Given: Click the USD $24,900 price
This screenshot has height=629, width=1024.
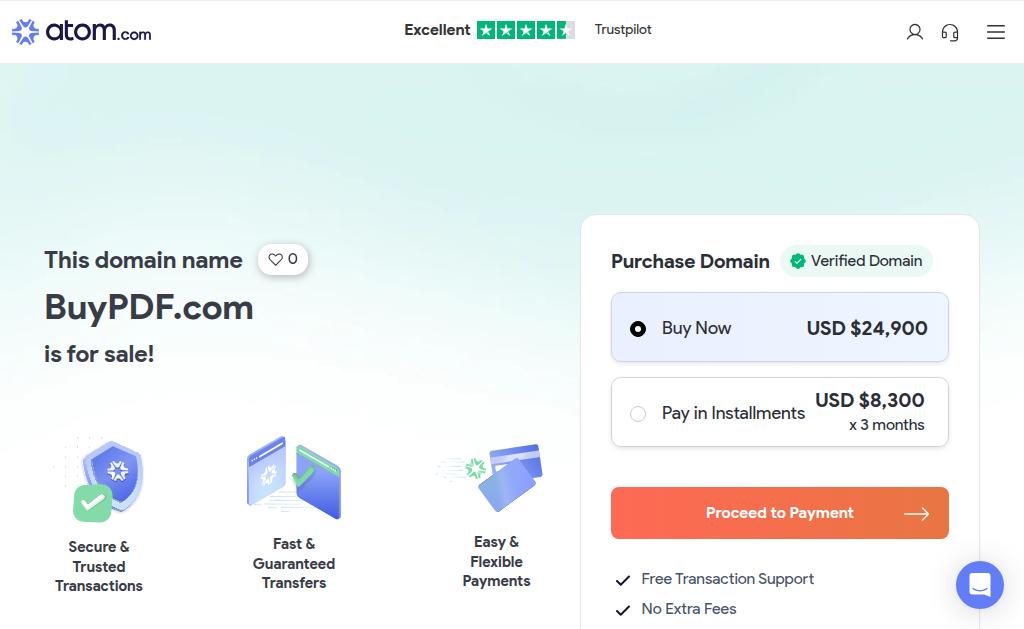Looking at the screenshot, I should (867, 328).
